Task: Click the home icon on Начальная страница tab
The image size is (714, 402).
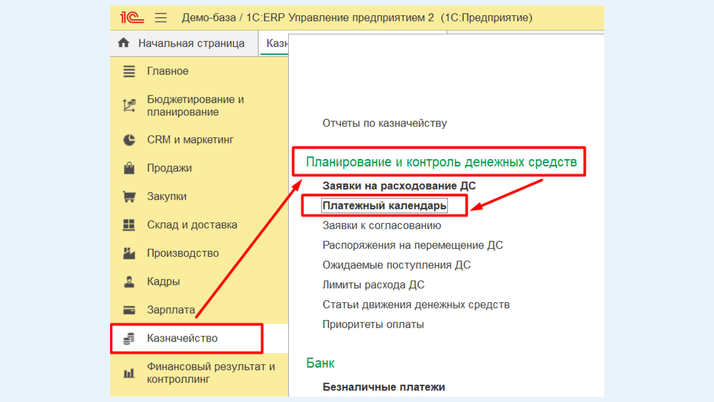Action: pyautogui.click(x=123, y=43)
